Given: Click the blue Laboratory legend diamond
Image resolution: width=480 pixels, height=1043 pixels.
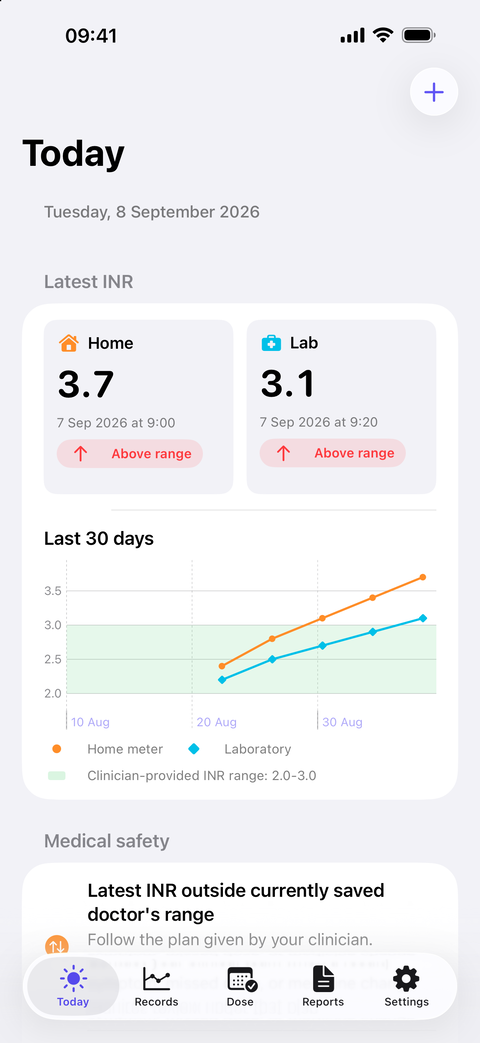Looking at the screenshot, I should [193, 749].
